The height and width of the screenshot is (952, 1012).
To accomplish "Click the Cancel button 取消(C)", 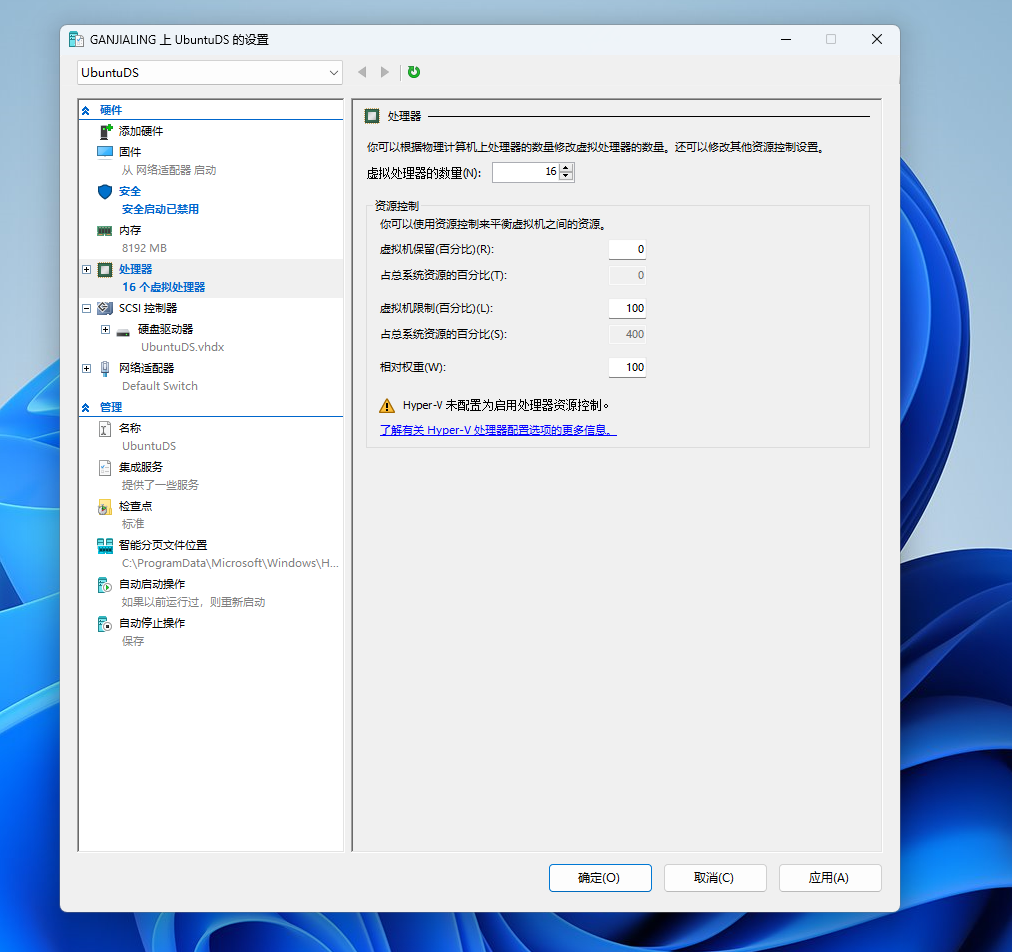I will (x=715, y=878).
